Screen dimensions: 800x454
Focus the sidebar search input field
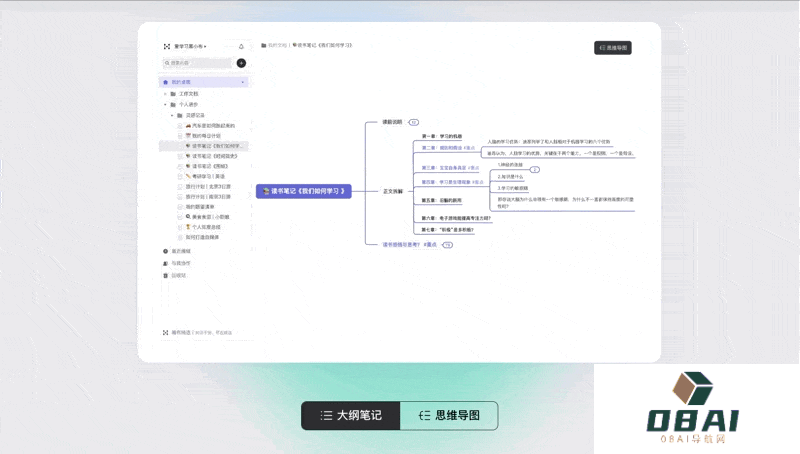coord(197,63)
